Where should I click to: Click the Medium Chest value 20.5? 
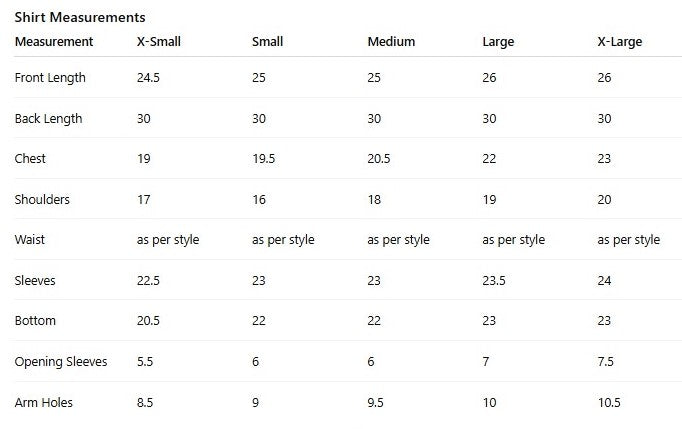pos(379,159)
